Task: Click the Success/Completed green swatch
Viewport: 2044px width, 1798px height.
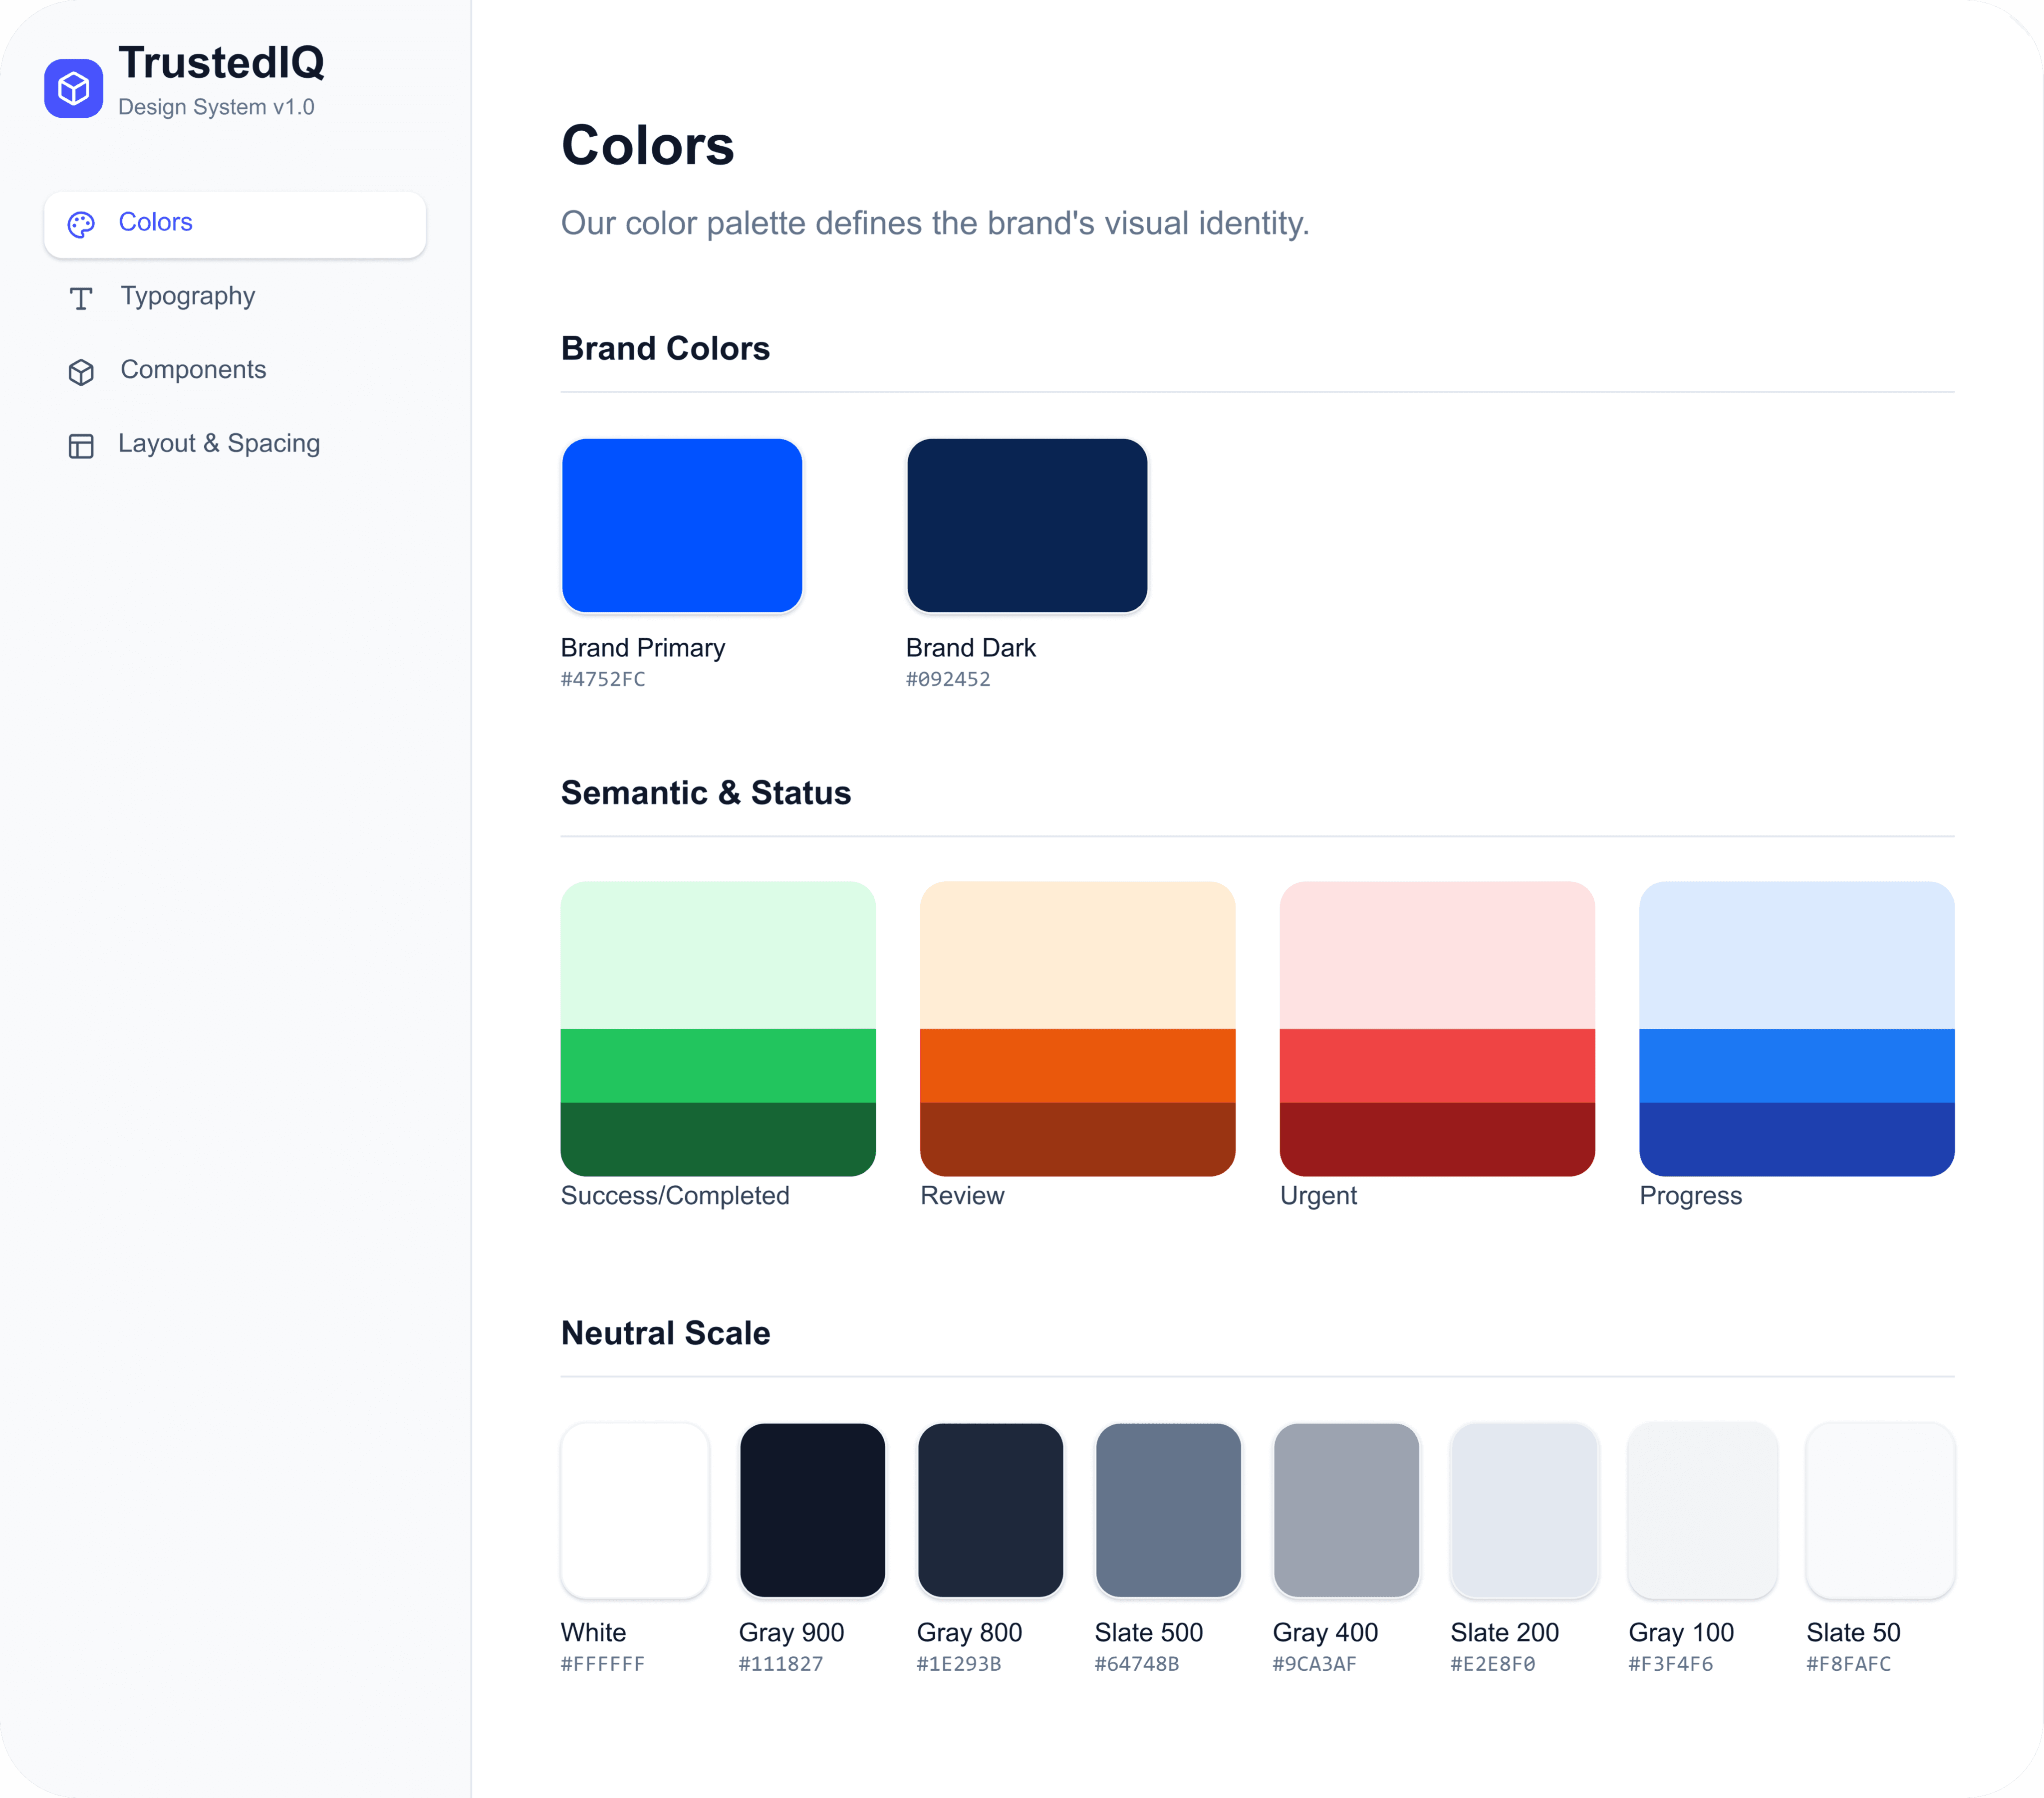Action: (718, 1028)
